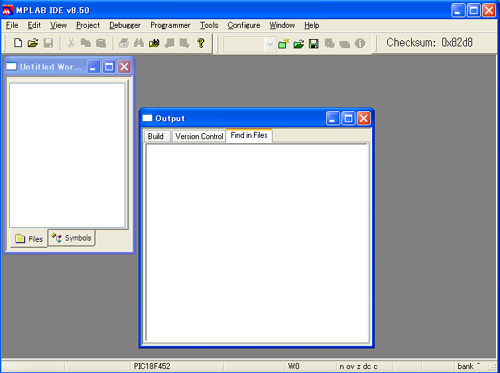The width and height of the screenshot is (500, 373).
Task: Click the 'n ov z dc c' status flags
Action: coord(359,366)
